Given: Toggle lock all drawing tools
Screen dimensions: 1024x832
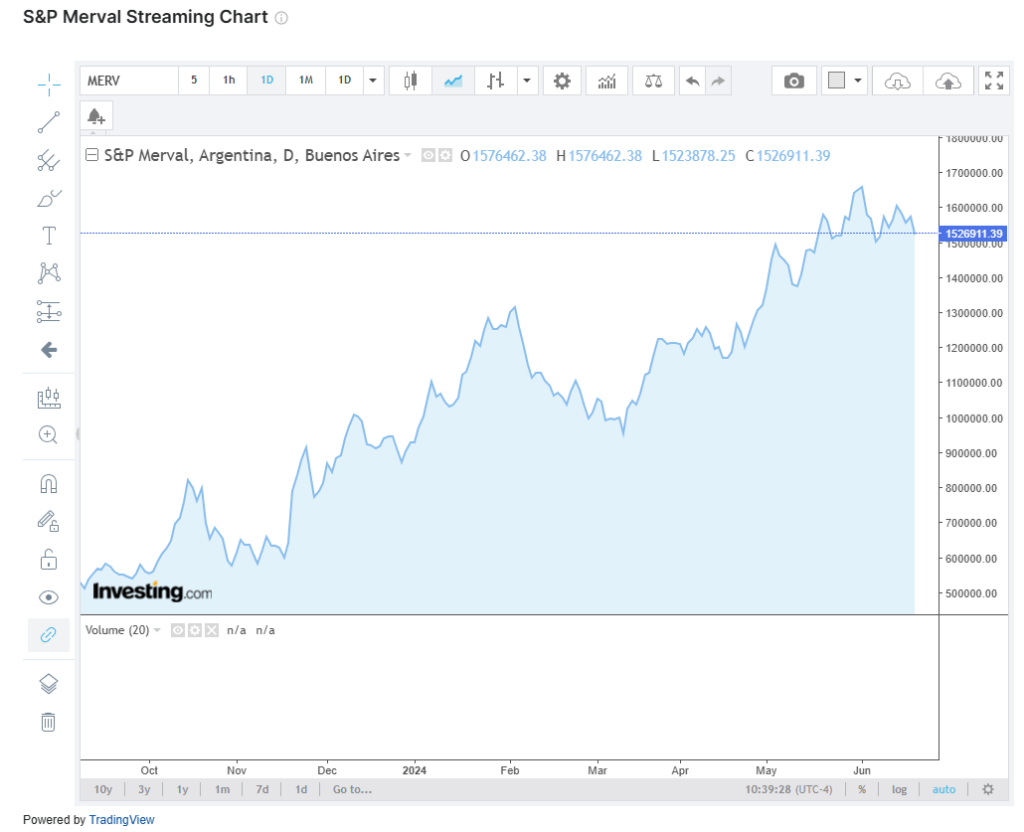Looking at the screenshot, I should tap(49, 560).
